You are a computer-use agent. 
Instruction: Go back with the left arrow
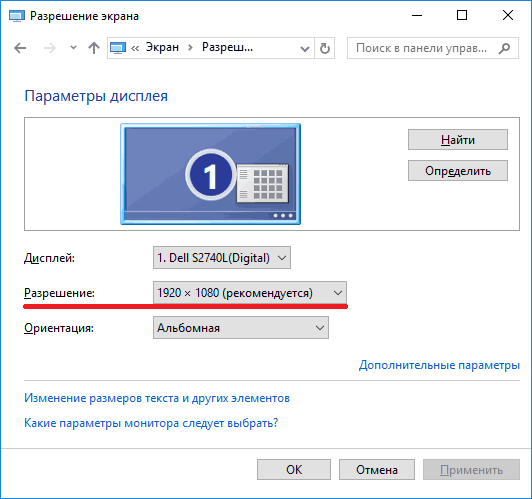click(x=20, y=48)
